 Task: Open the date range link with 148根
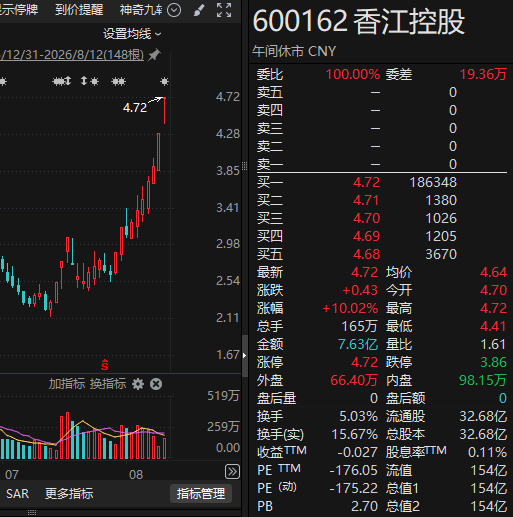pyautogui.click(x=72, y=55)
